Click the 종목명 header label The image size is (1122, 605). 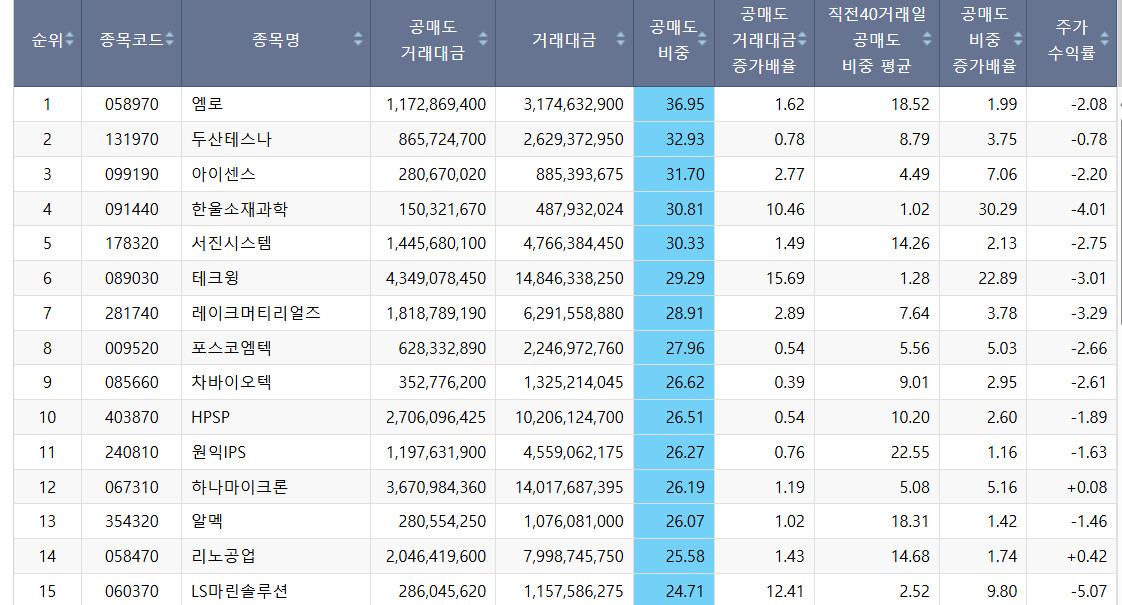(276, 40)
